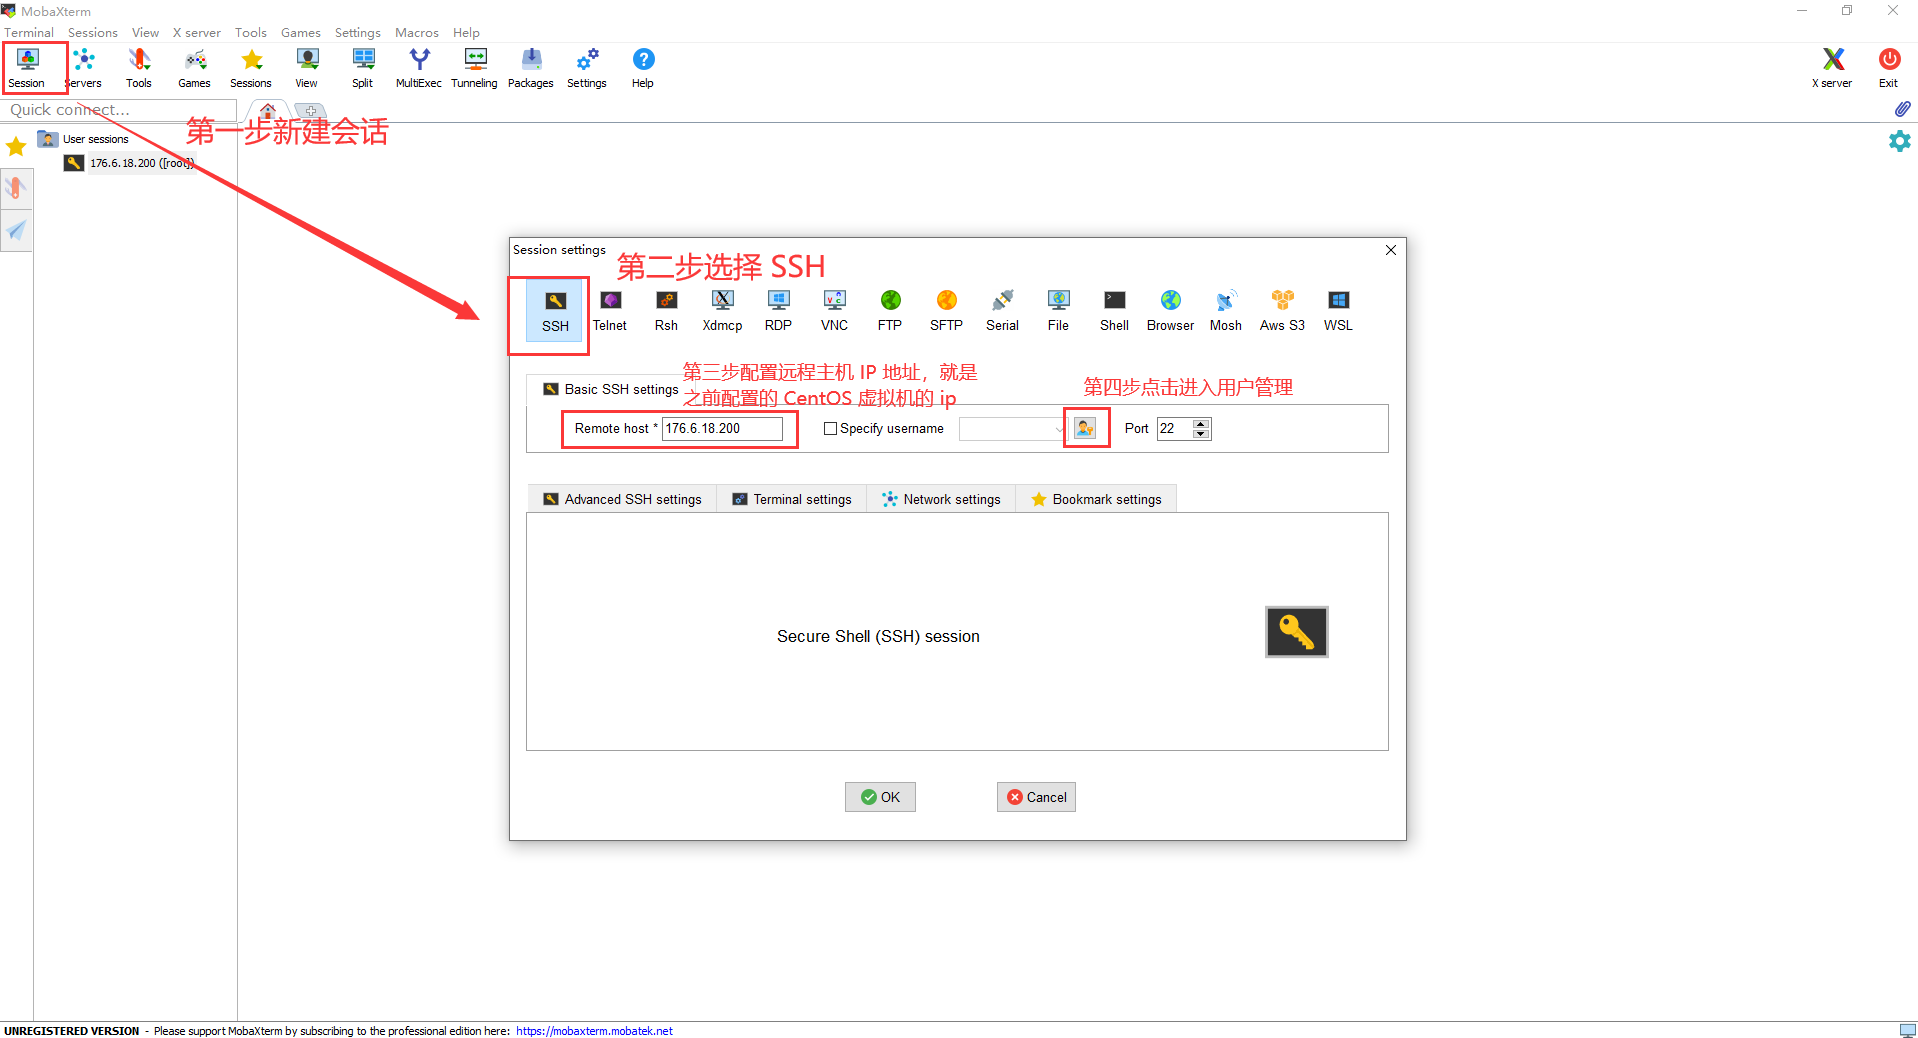
Task: Decrease the Port number
Action: click(x=1201, y=434)
